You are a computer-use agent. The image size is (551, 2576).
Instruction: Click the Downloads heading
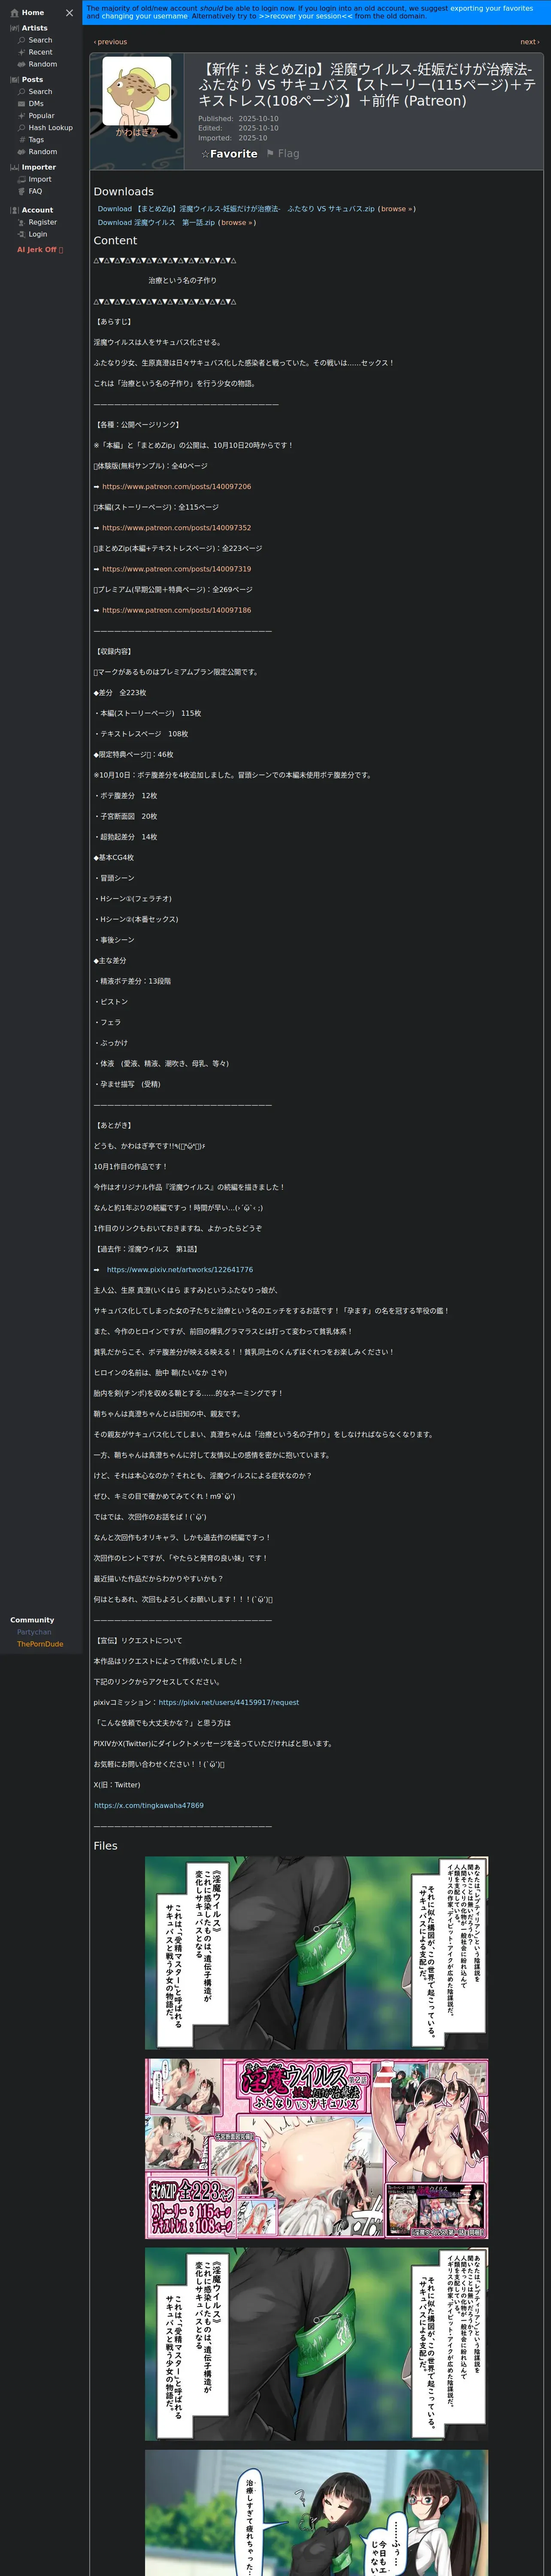pyautogui.click(x=123, y=192)
